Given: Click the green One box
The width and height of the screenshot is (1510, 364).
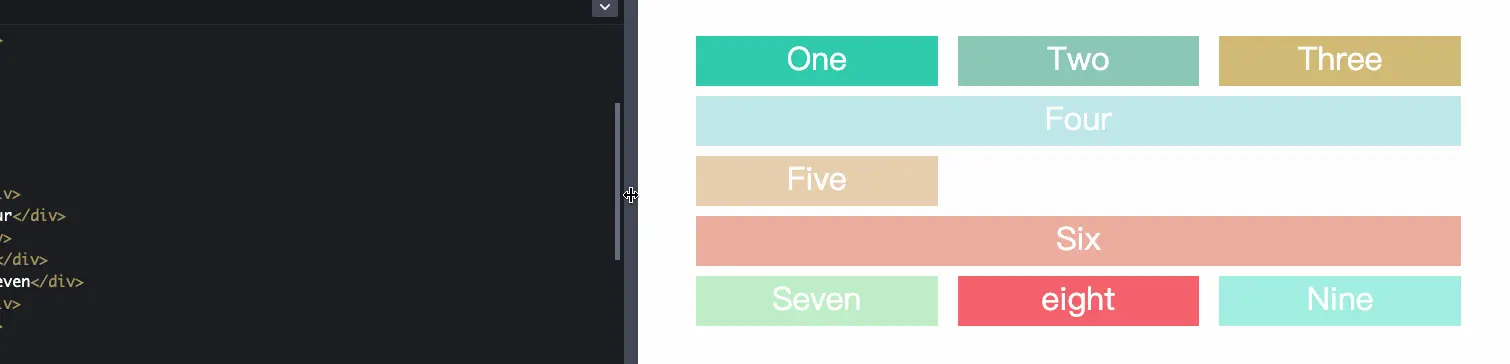Looking at the screenshot, I should pyautogui.click(x=817, y=61).
